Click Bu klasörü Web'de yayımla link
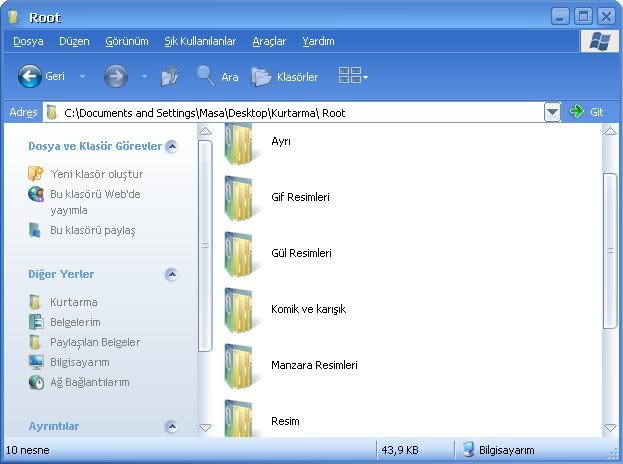 [95, 202]
